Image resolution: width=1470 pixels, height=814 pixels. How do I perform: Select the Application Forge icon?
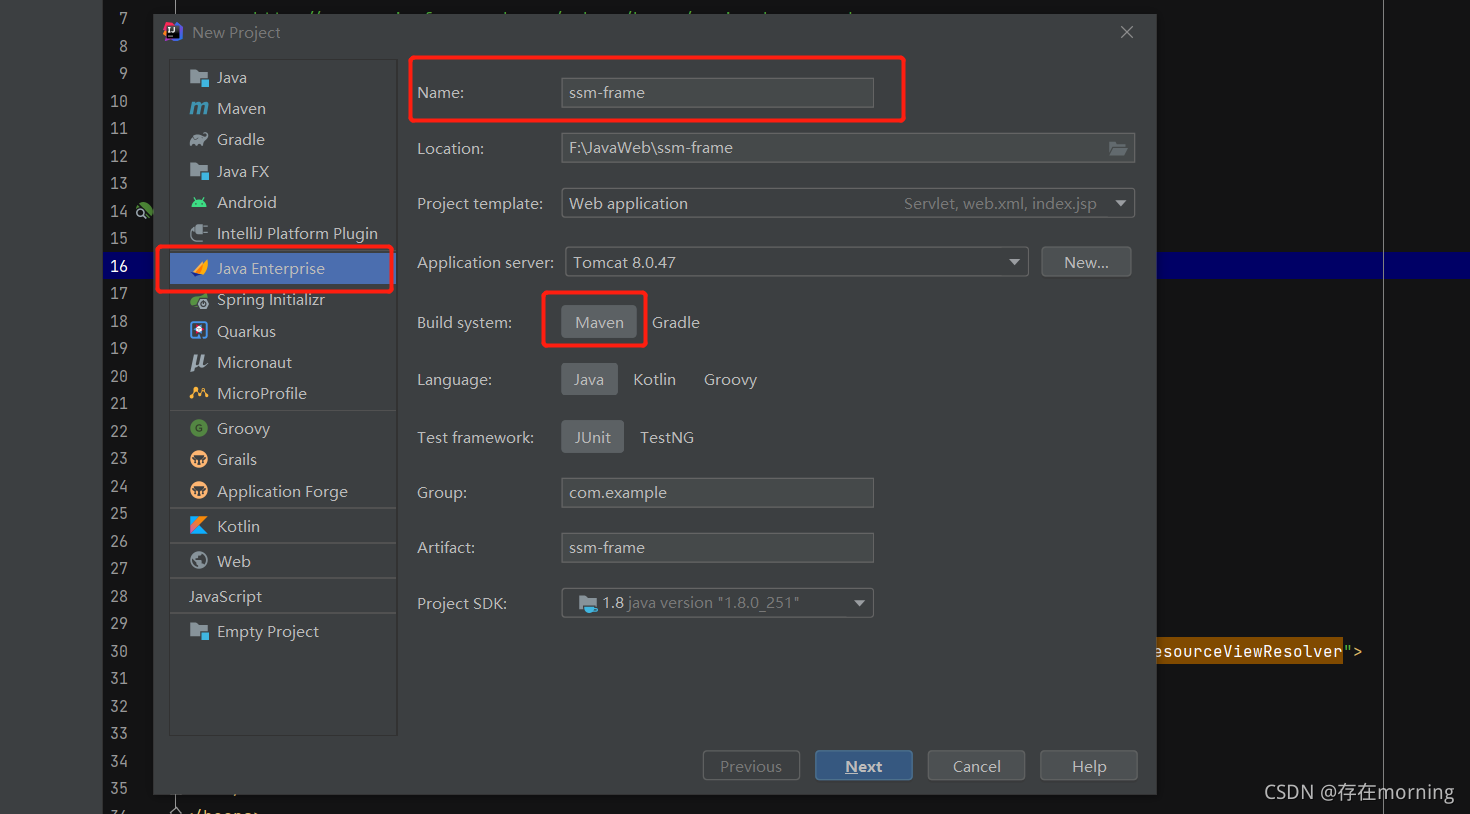[x=199, y=491]
